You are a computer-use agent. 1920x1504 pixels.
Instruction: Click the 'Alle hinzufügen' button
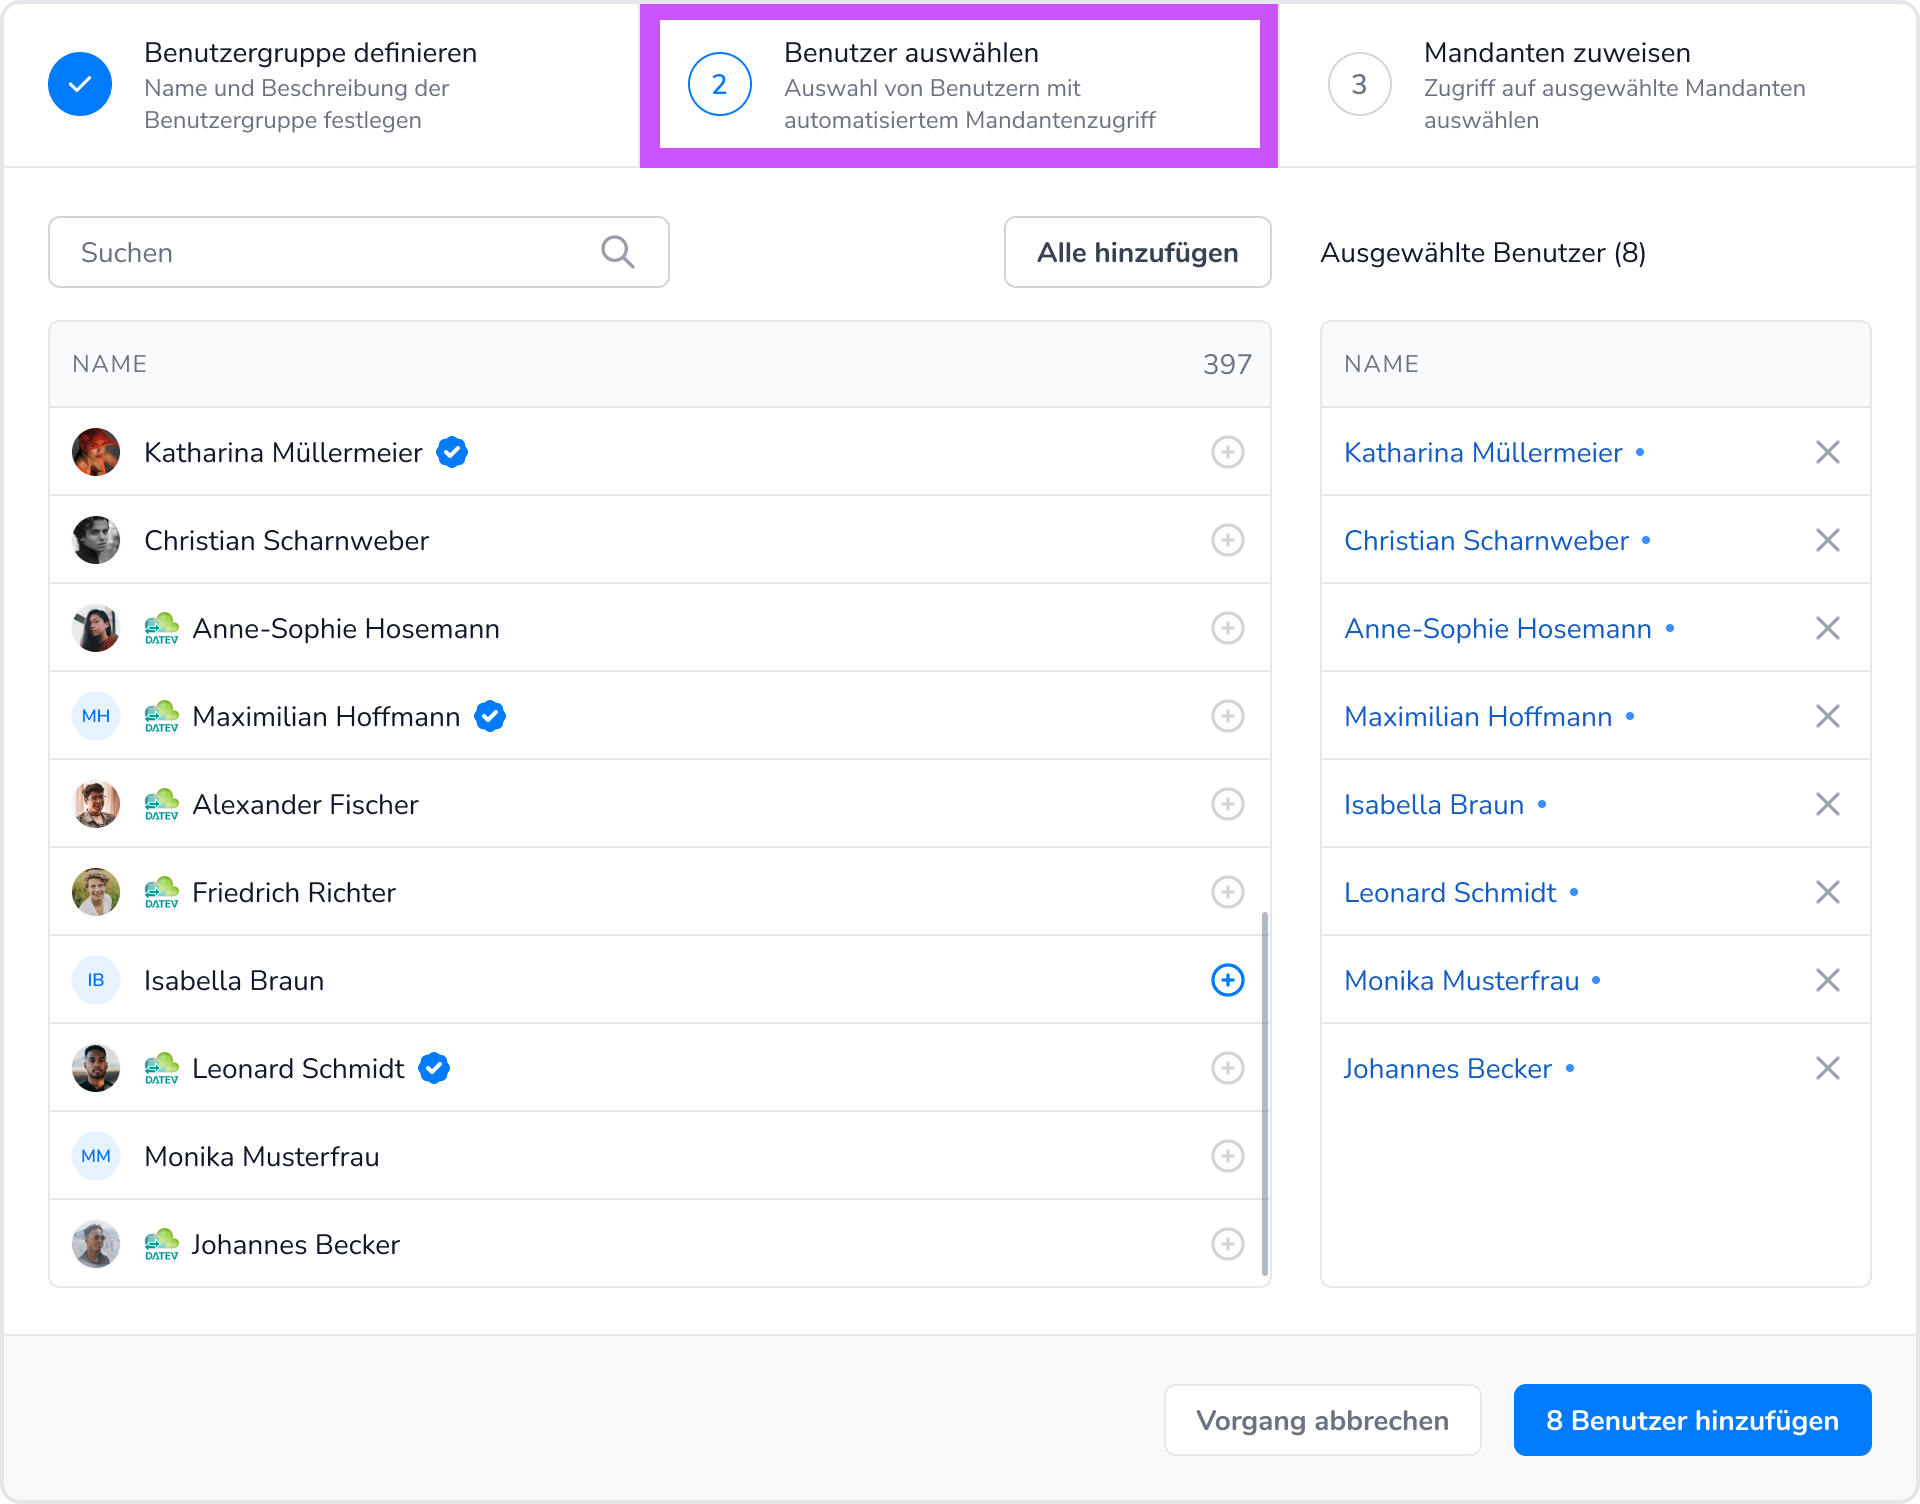[x=1137, y=252]
